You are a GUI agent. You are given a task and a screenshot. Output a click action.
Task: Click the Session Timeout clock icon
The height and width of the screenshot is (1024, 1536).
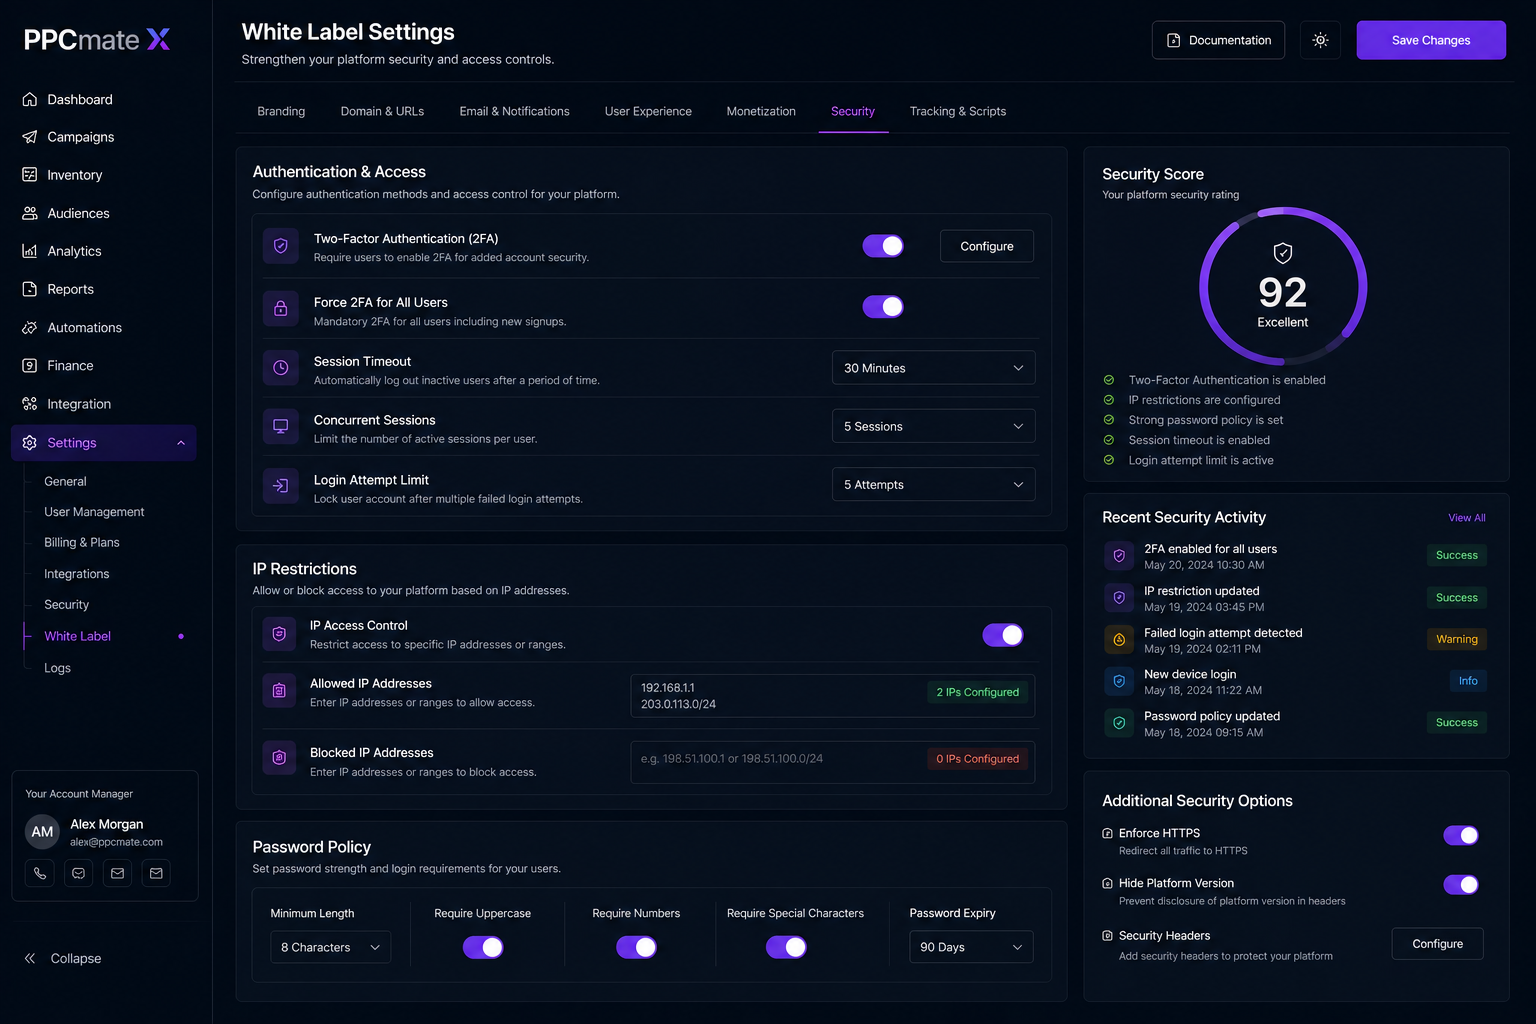[281, 368]
